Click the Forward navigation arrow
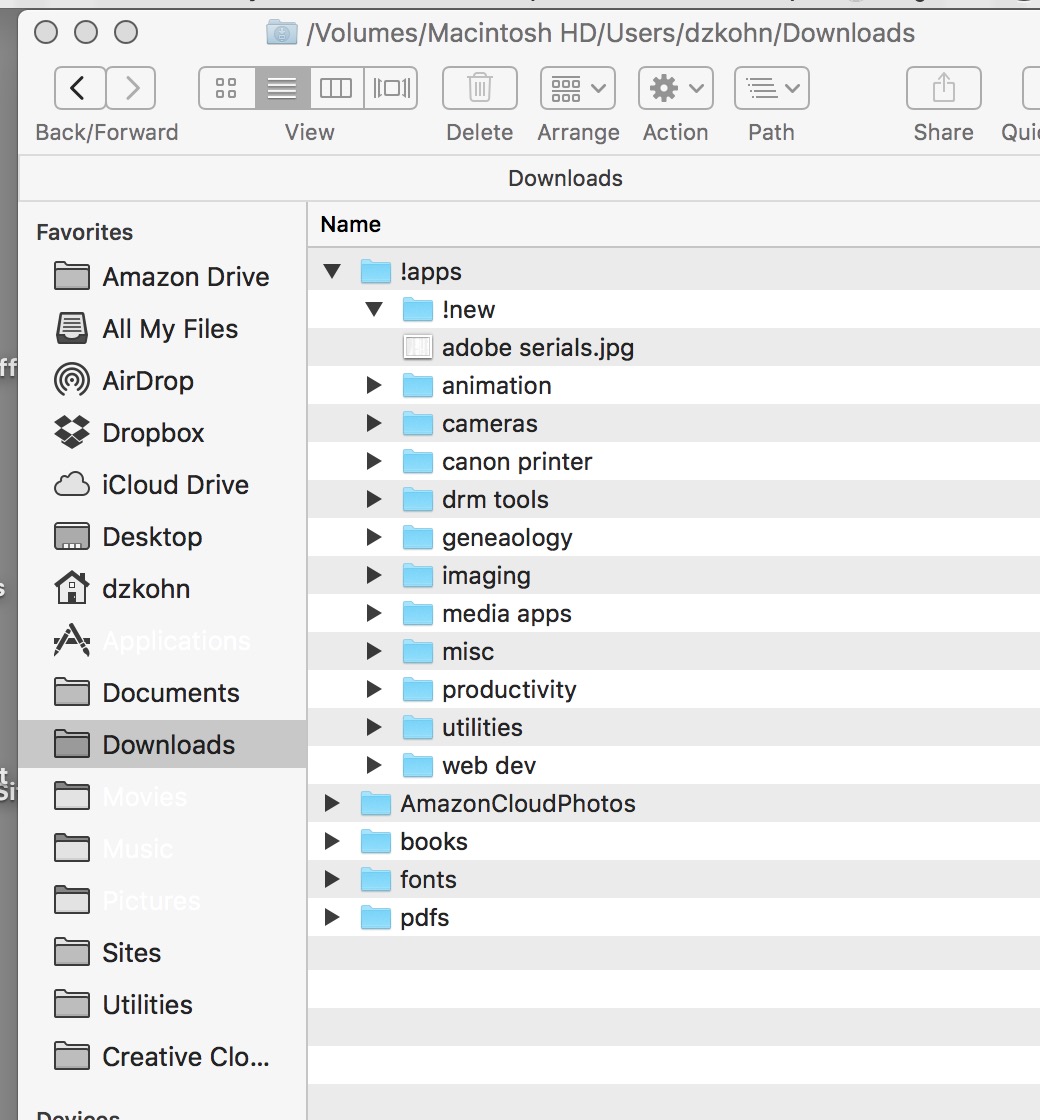 point(132,88)
